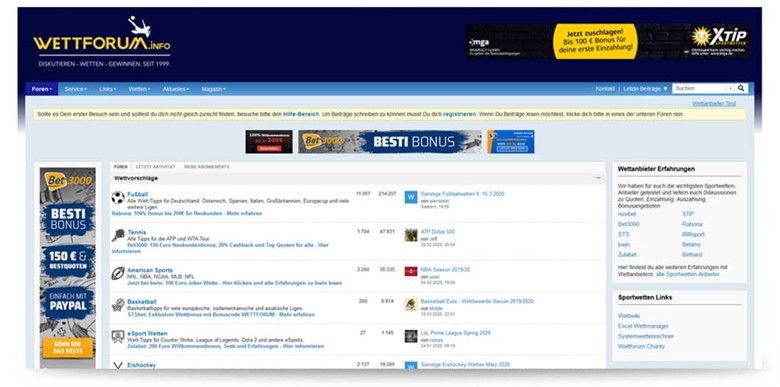Expand the Letzte Beiträge dropdown

646,89
